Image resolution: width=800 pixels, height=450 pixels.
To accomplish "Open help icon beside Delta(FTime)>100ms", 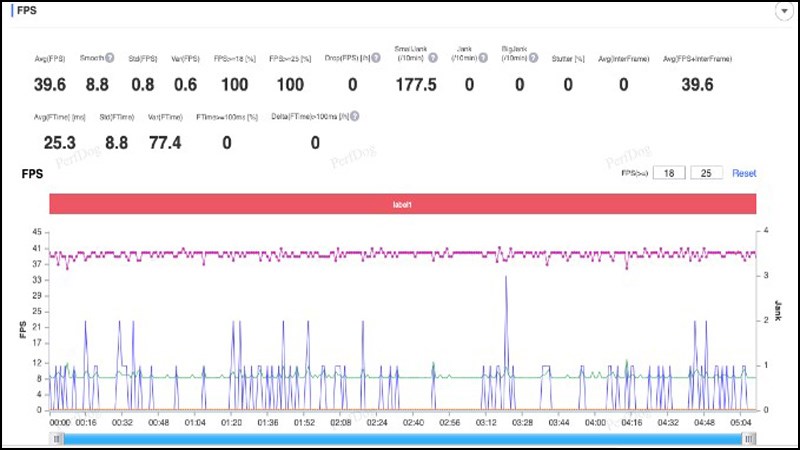I will (354, 116).
